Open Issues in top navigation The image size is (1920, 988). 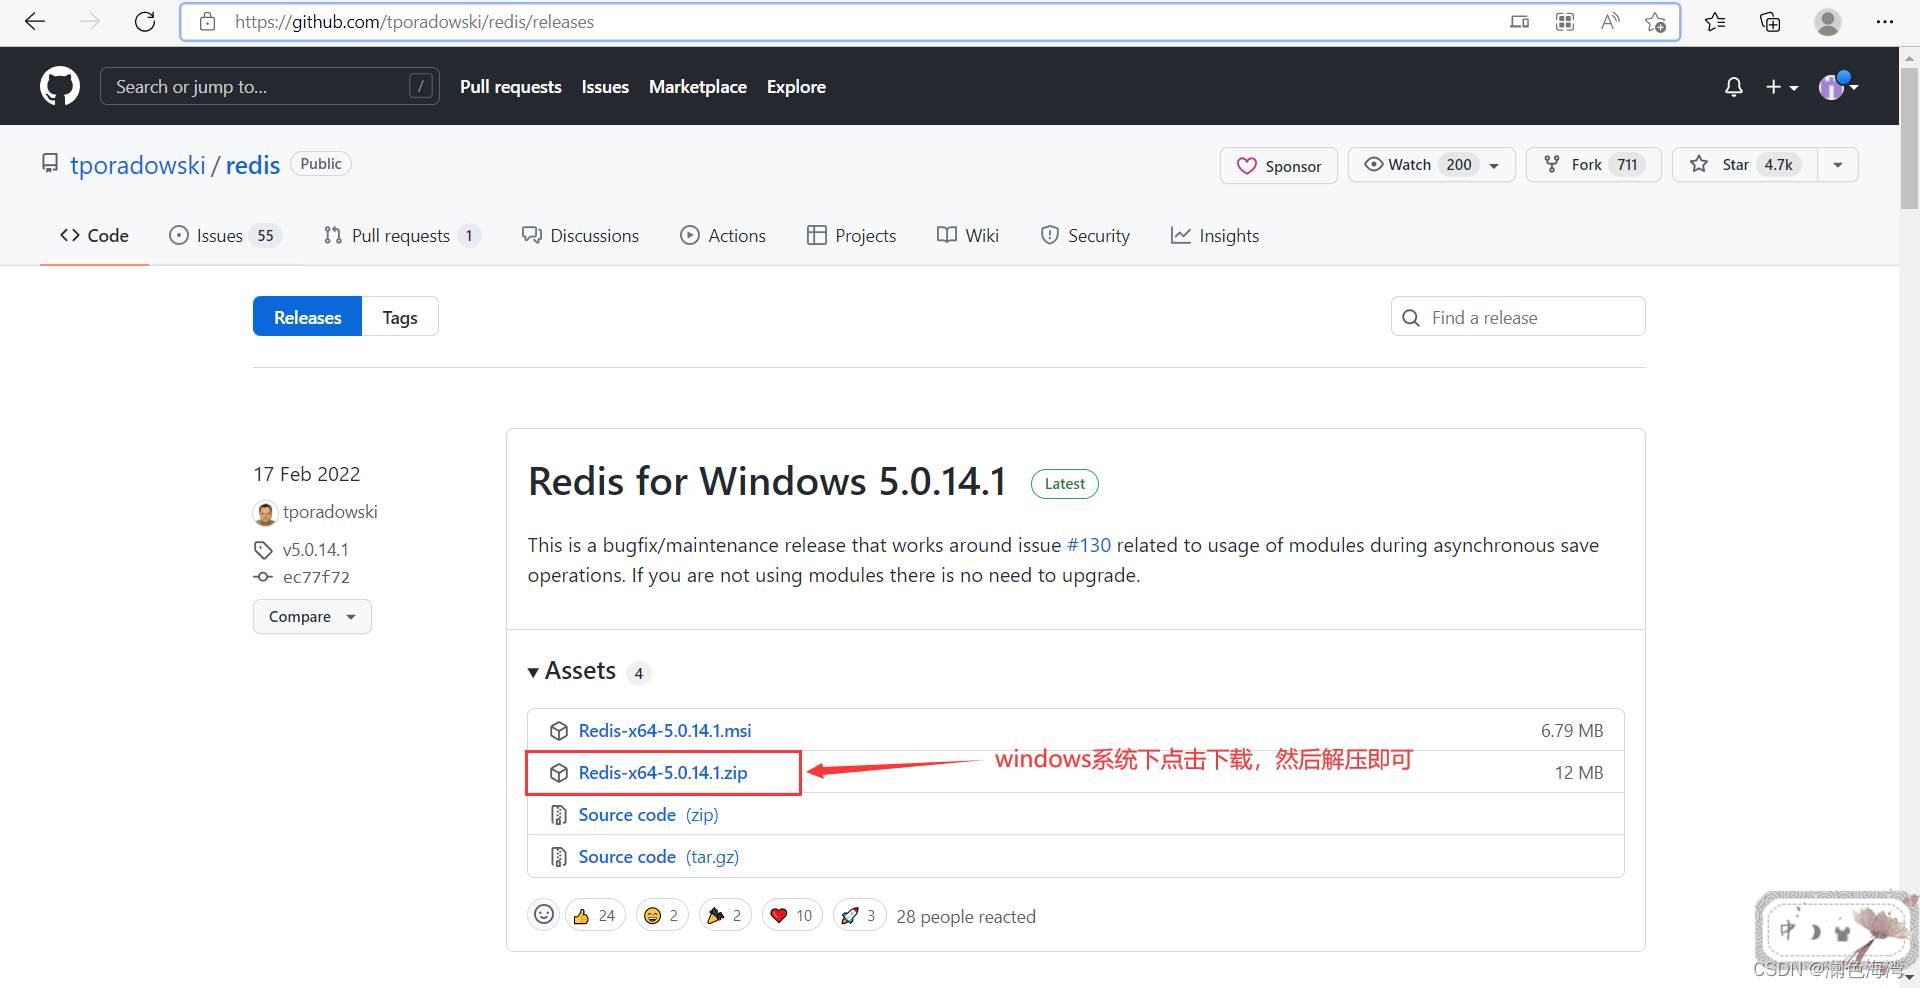coord(605,87)
